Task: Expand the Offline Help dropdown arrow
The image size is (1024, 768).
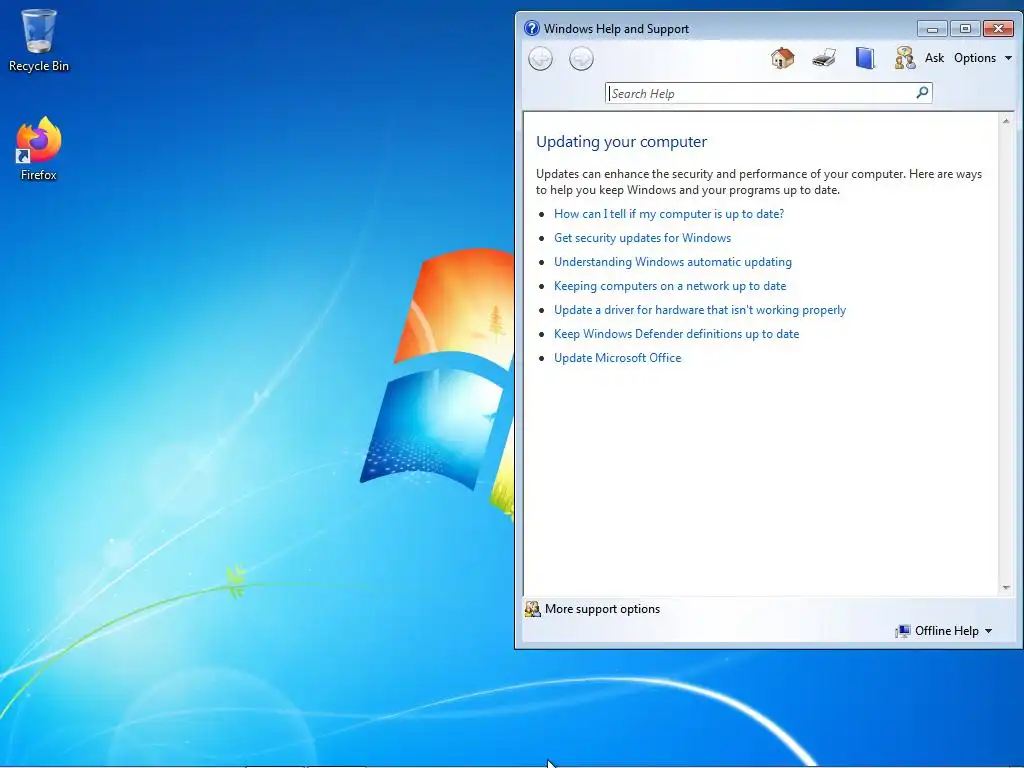Action: pyautogui.click(x=988, y=631)
